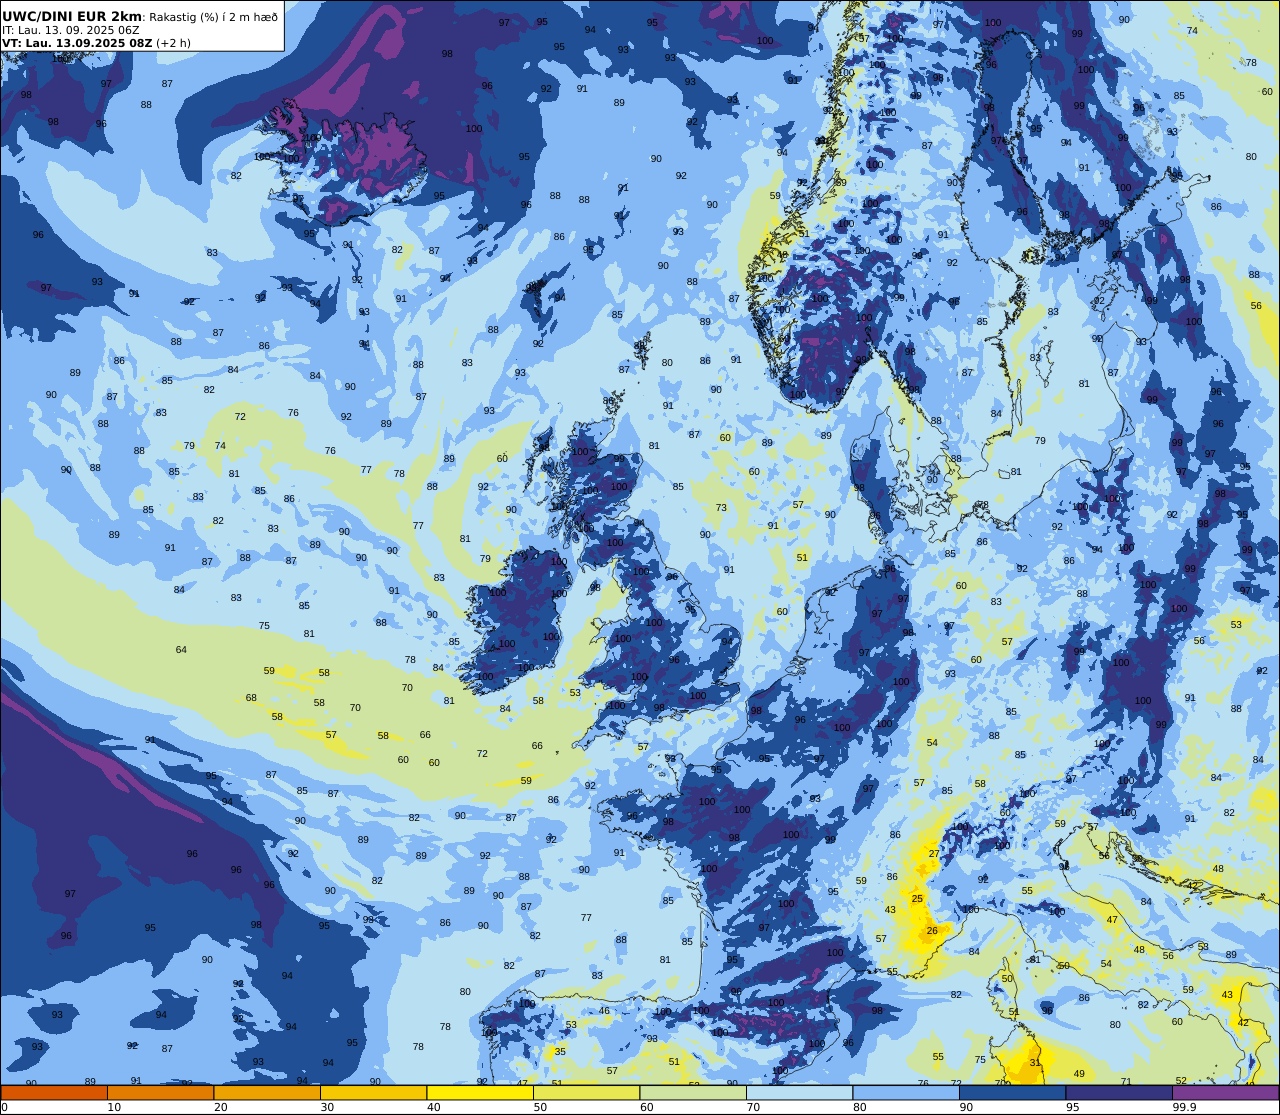Click the humidity value '49' on the map
Screen dimensions: 1280x1115
1079,1073
